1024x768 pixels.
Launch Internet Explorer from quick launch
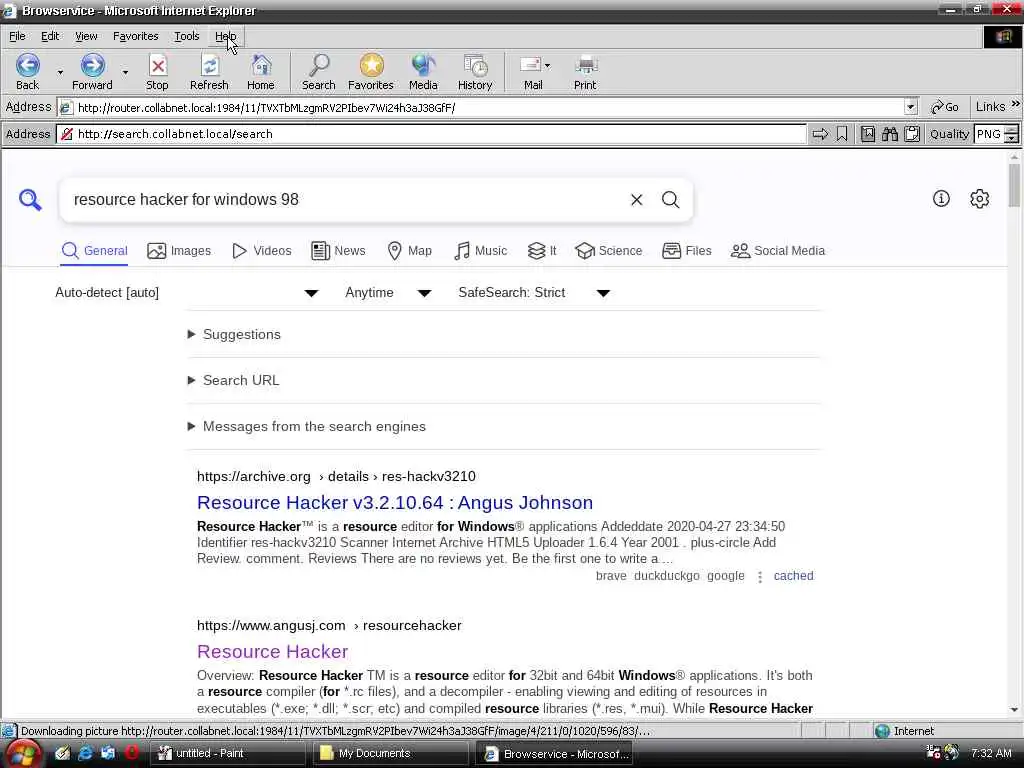85,753
